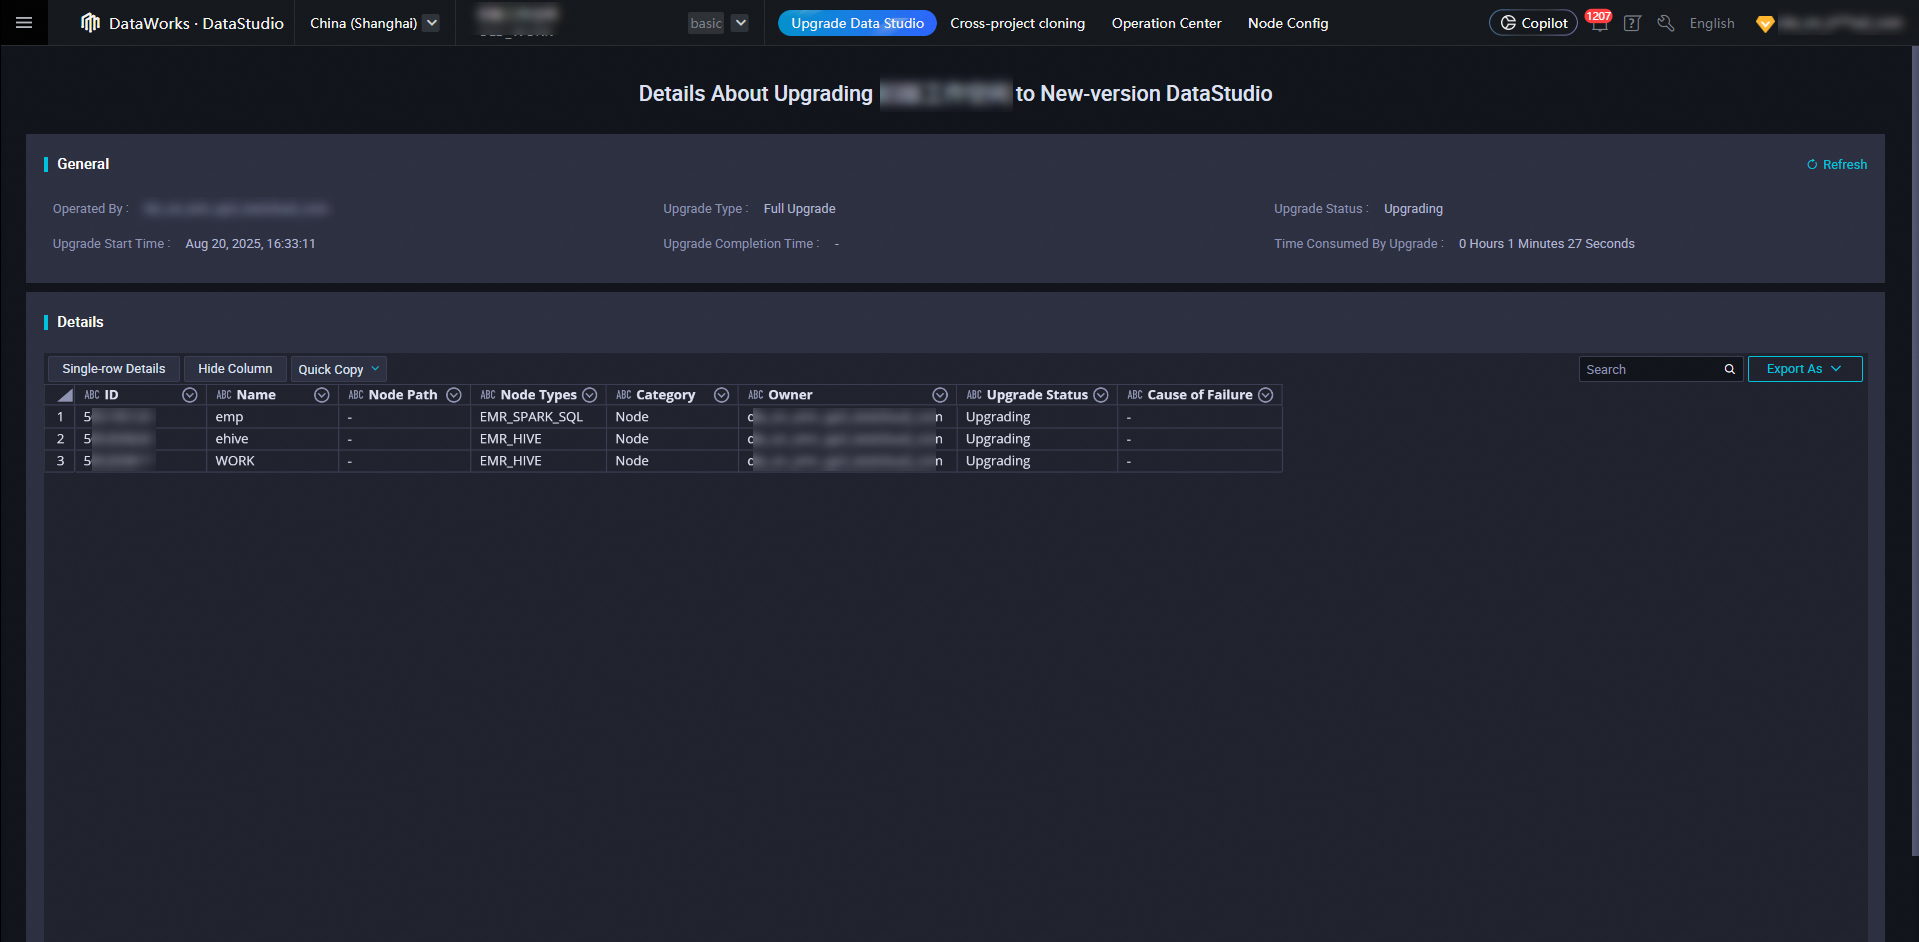The image size is (1919, 942).
Task: Open the Cause of Failure column menu
Action: pyautogui.click(x=1265, y=395)
